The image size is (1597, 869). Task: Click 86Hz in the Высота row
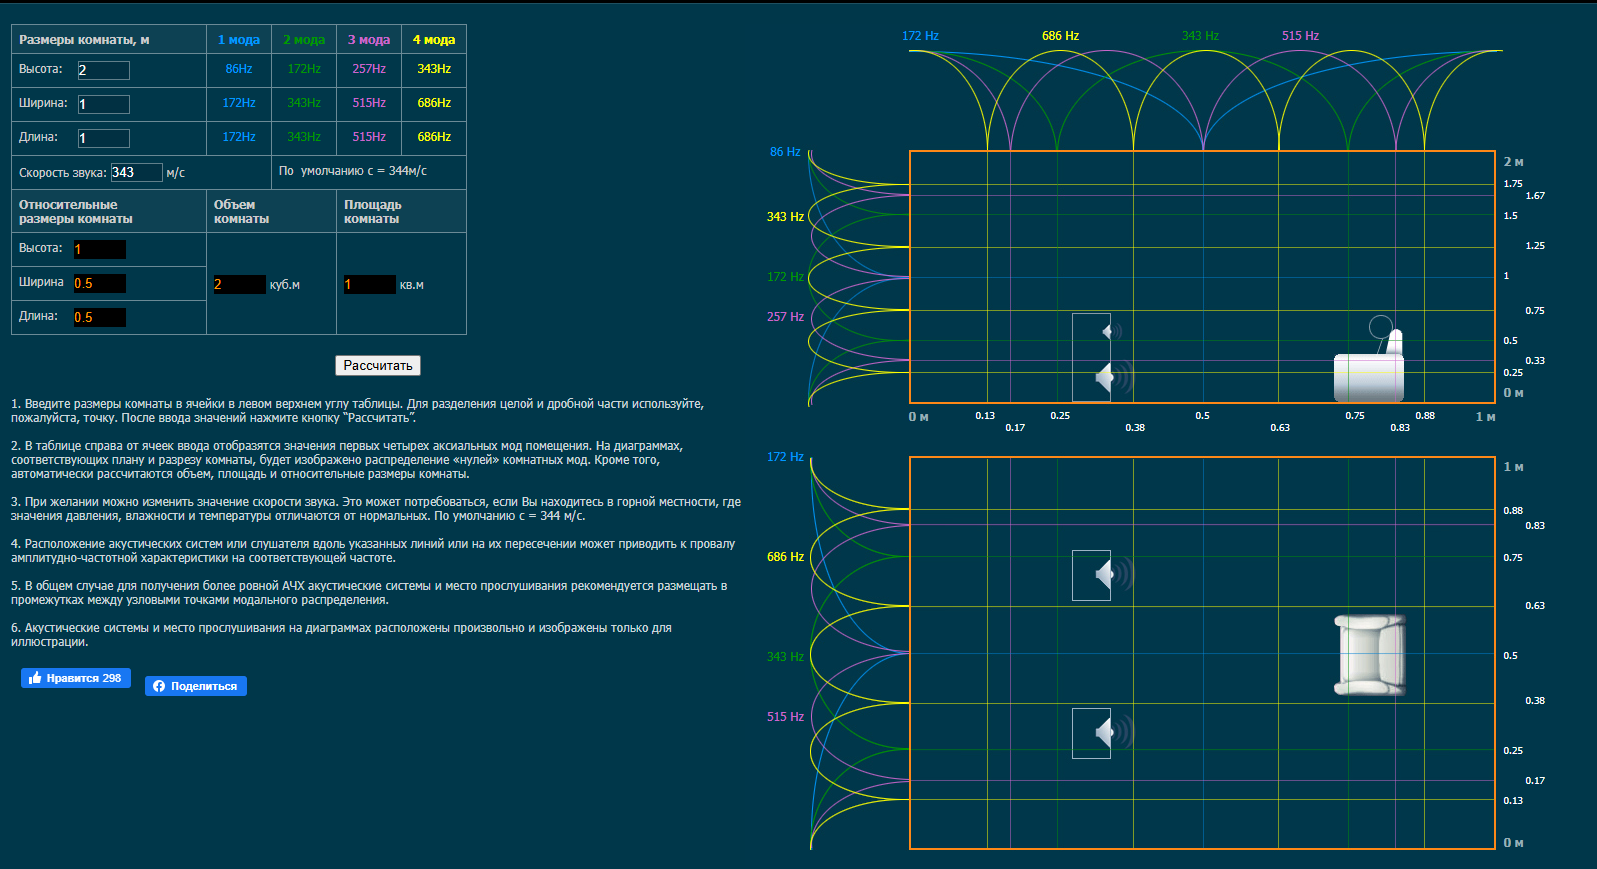[239, 69]
